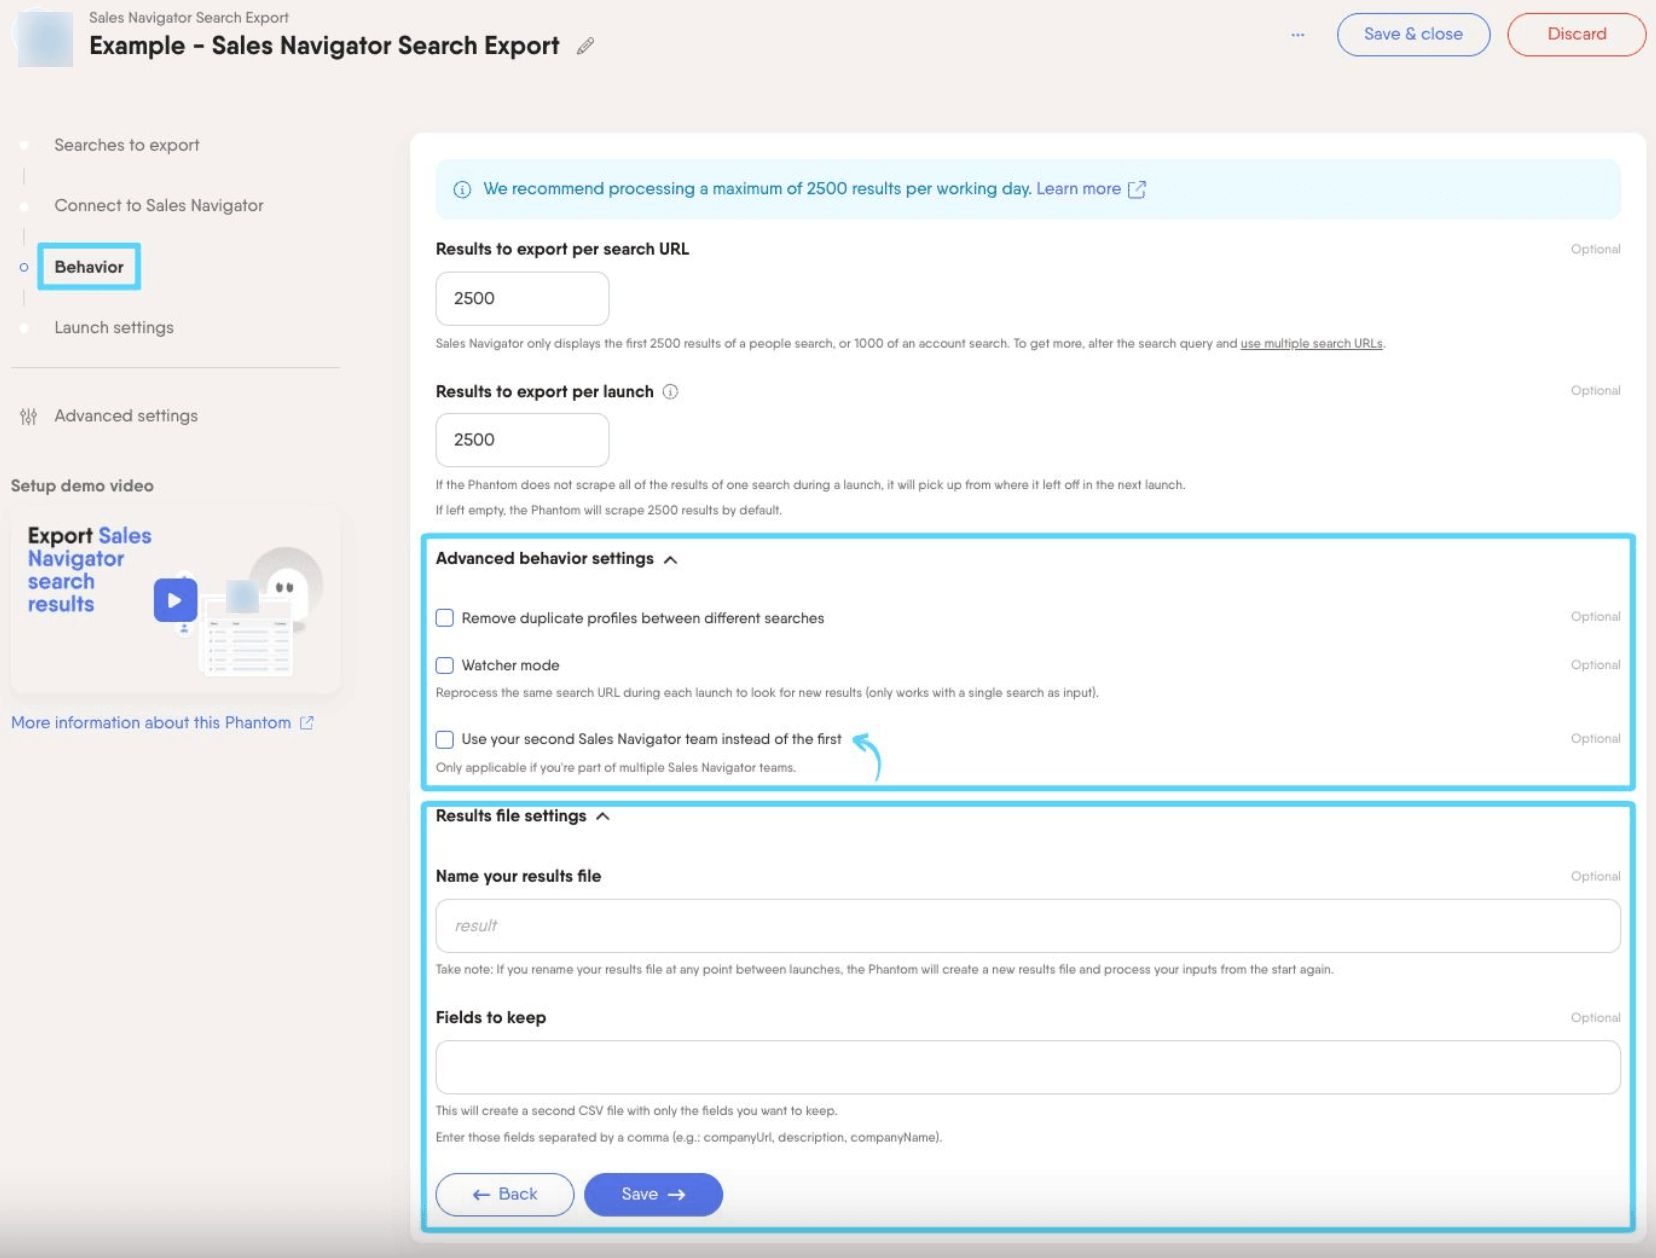
Task: Click the info icon in the recommendation banner
Action: (x=462, y=189)
